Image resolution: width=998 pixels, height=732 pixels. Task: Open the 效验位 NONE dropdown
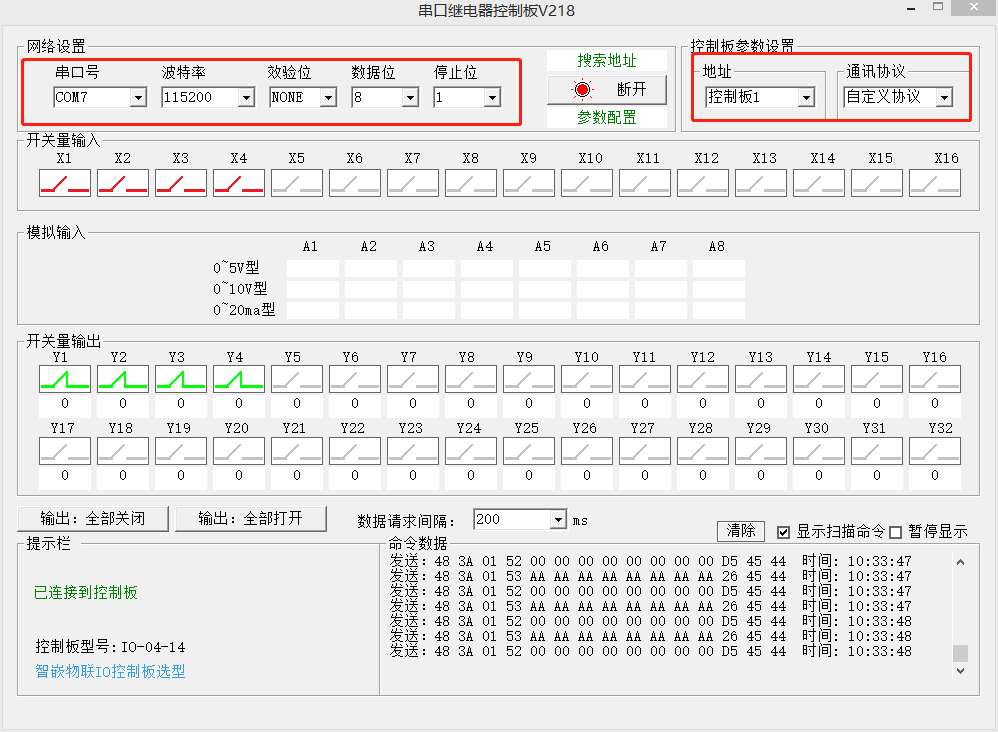coord(328,97)
